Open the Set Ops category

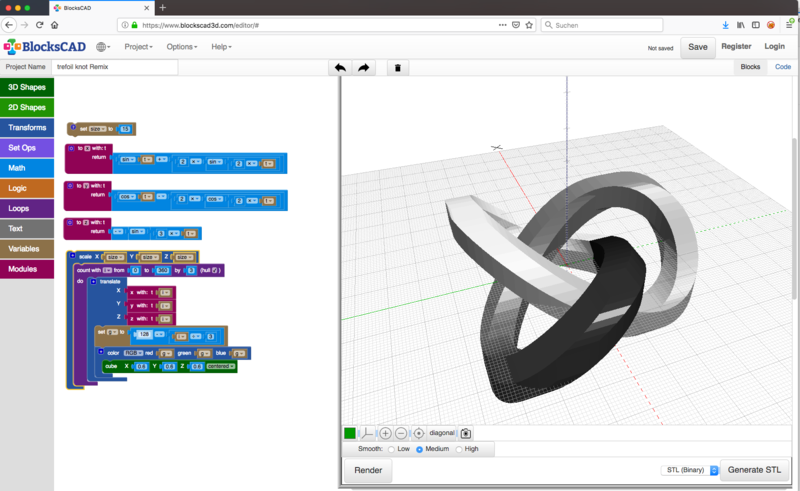(27, 148)
